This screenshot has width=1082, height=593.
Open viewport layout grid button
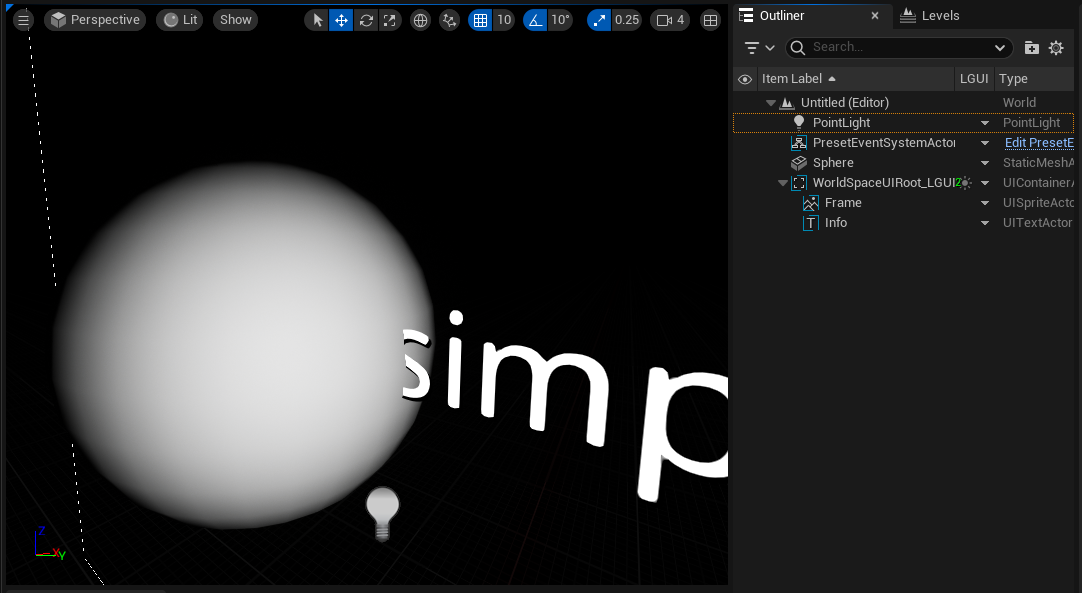tap(710, 20)
